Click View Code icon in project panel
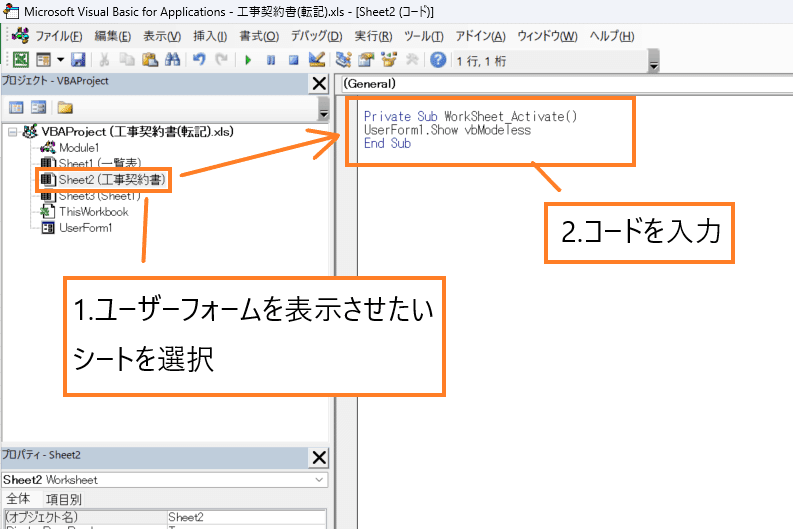This screenshot has width=793, height=529. (16, 107)
